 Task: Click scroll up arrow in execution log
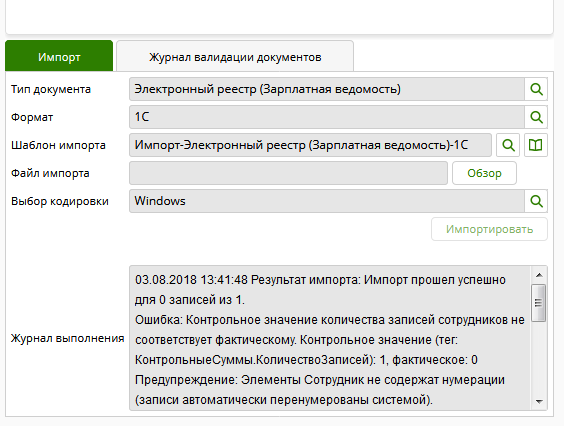click(x=539, y=275)
